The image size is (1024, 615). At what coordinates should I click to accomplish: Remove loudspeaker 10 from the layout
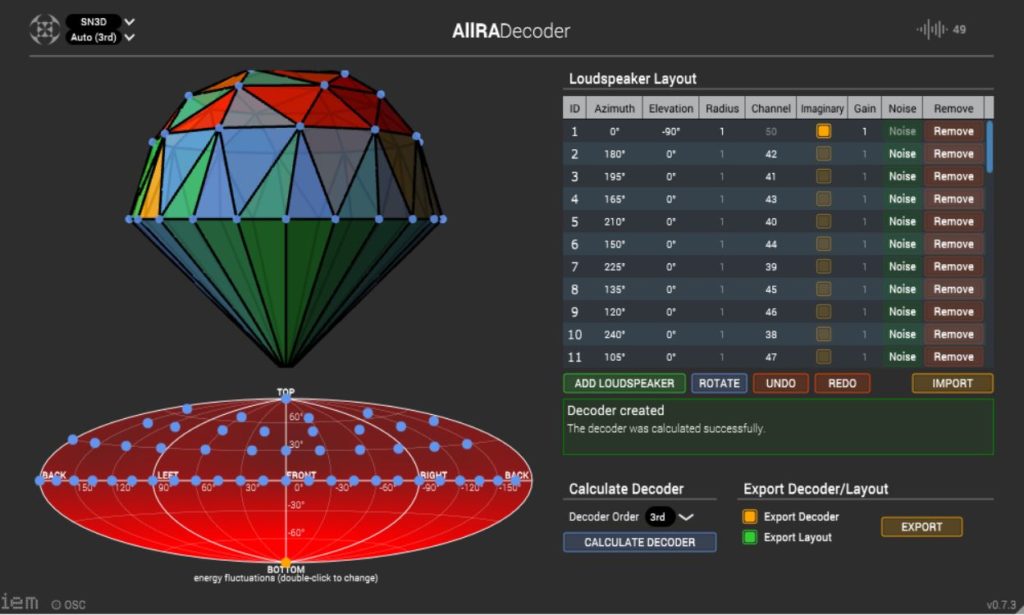coord(953,334)
